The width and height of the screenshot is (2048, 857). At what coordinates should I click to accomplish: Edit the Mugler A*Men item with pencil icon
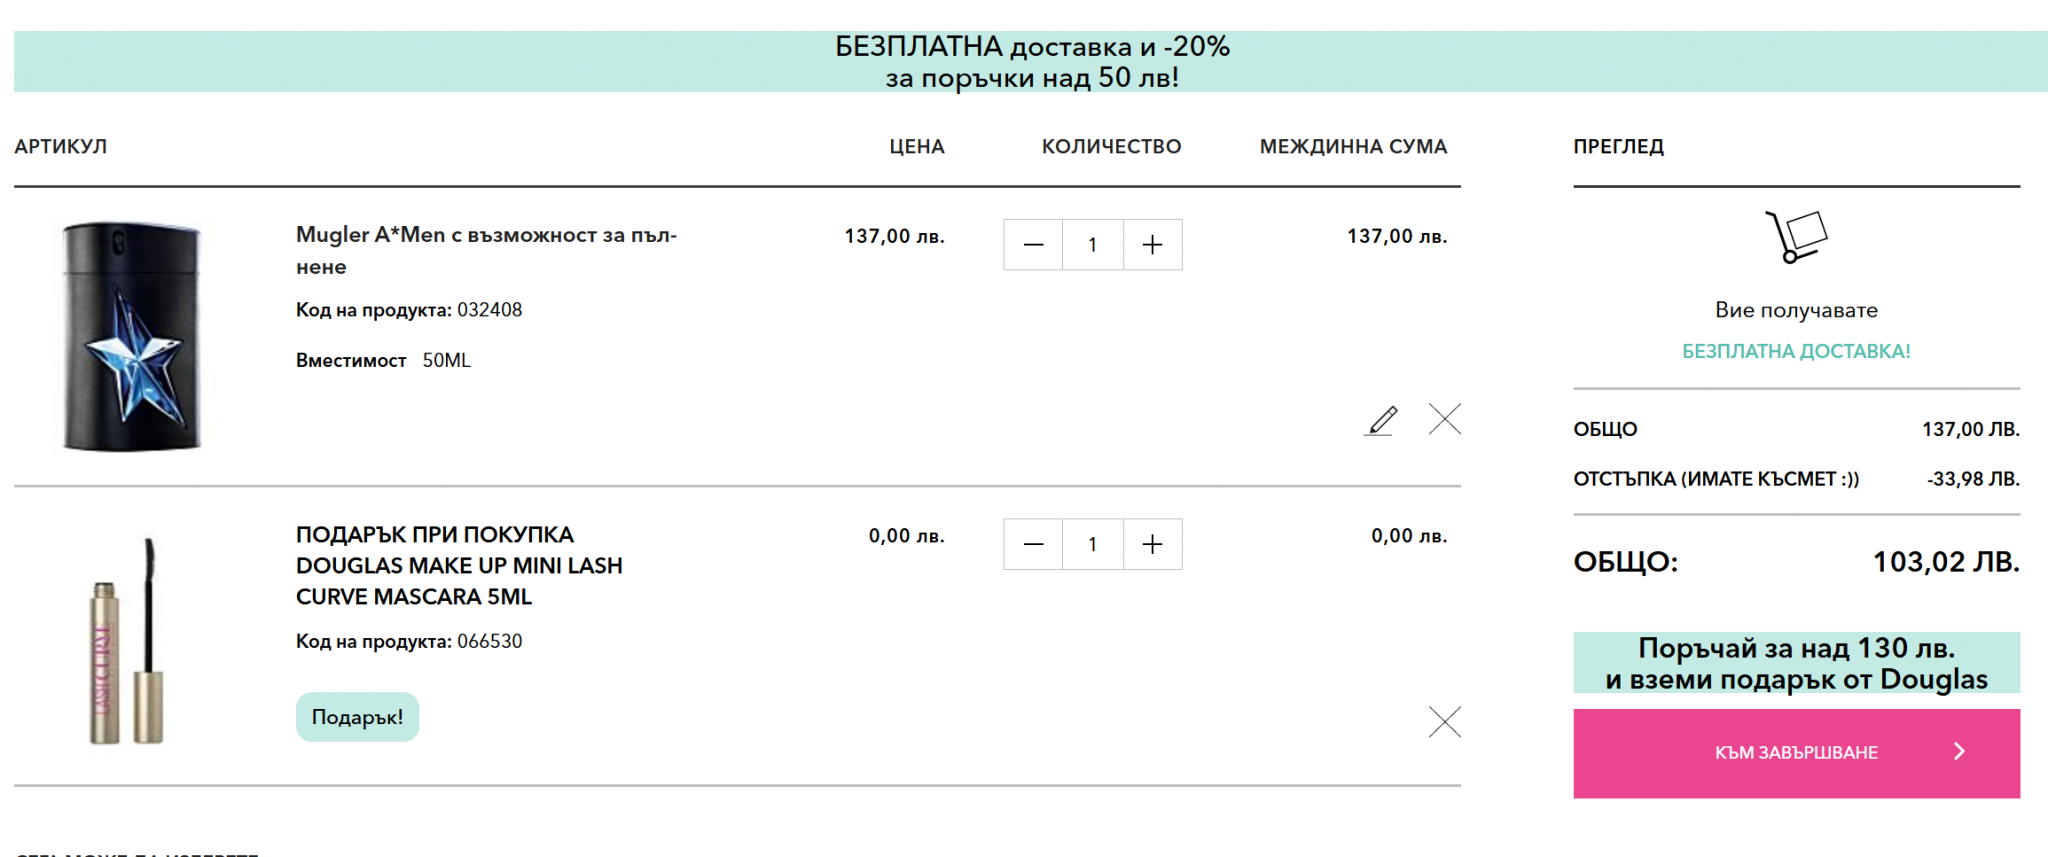click(1381, 420)
